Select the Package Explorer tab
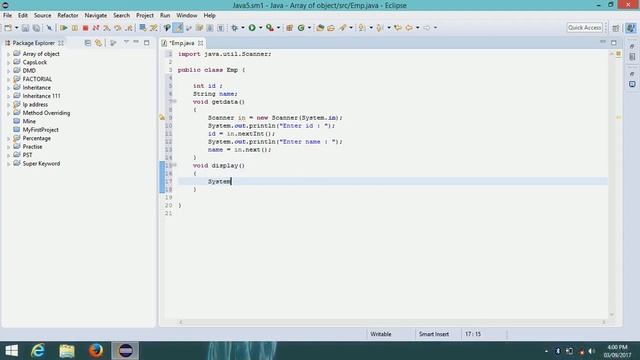 [33, 43]
